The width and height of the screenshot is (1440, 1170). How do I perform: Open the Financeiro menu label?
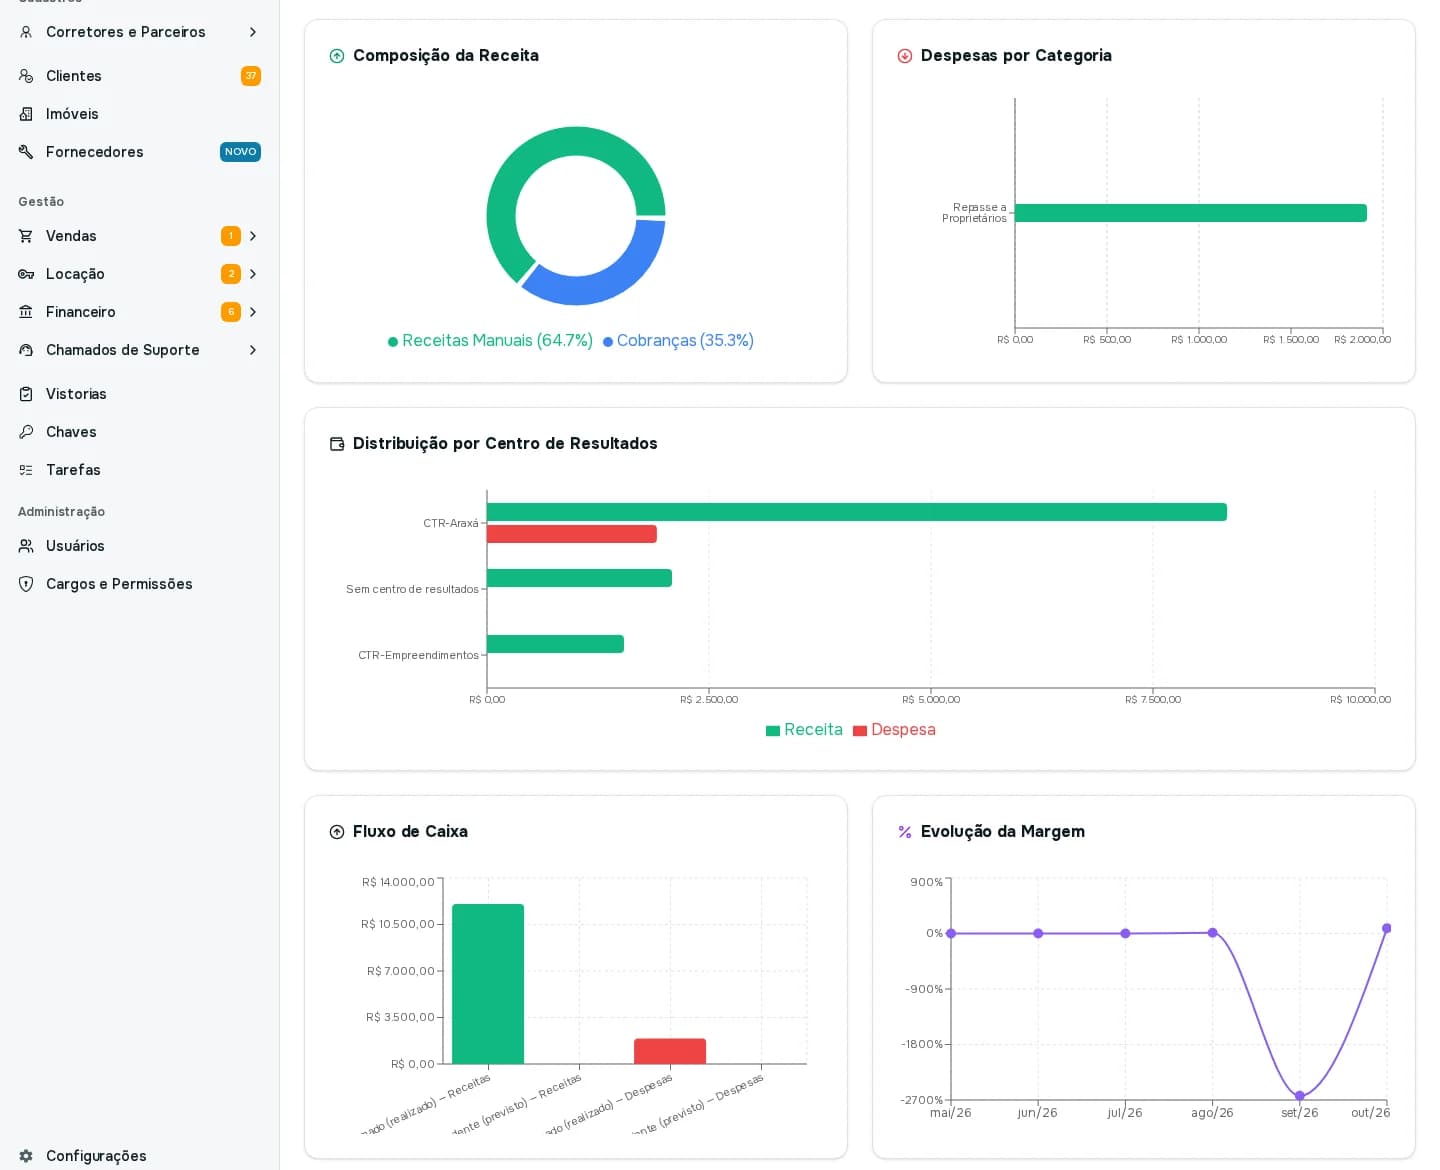click(x=81, y=312)
